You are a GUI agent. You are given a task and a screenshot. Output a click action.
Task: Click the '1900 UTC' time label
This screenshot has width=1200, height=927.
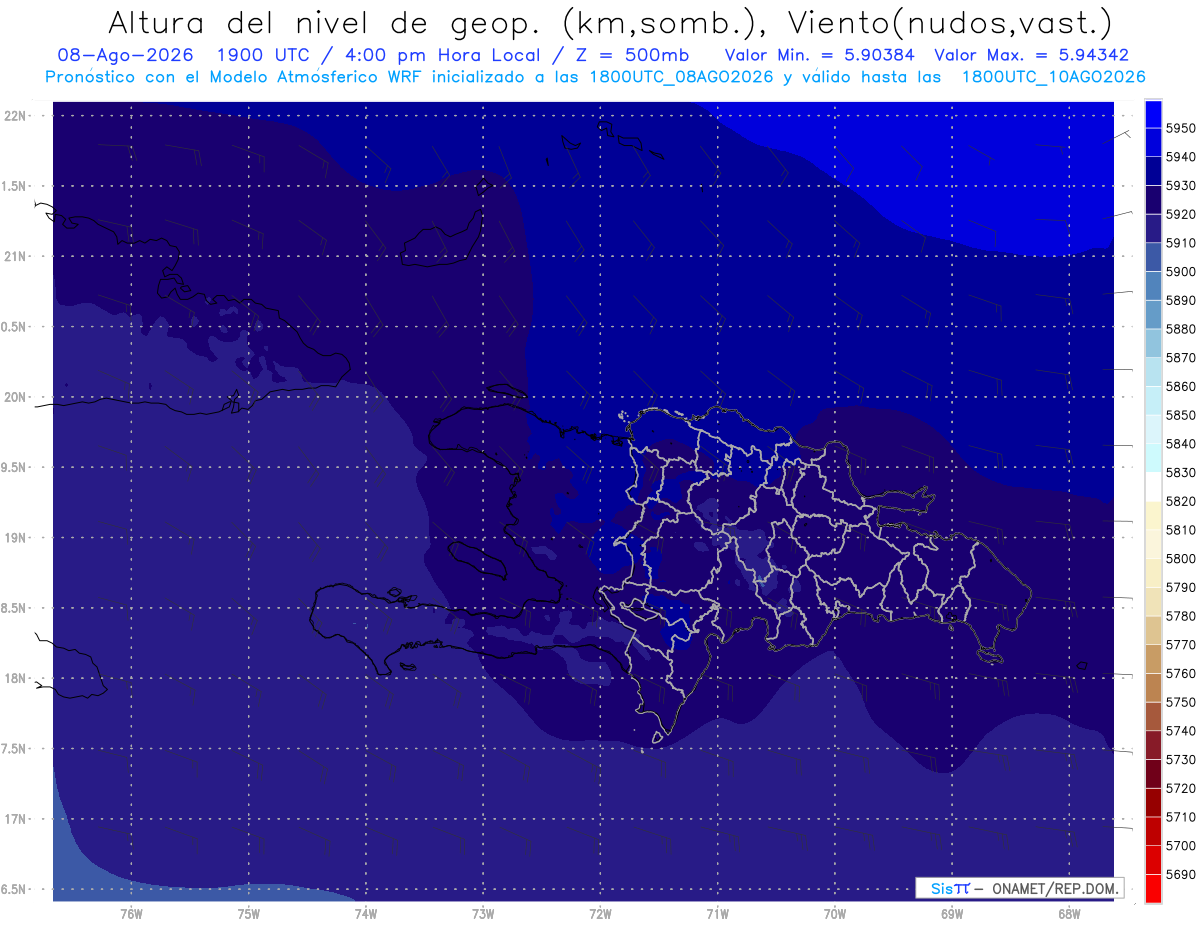(262, 55)
